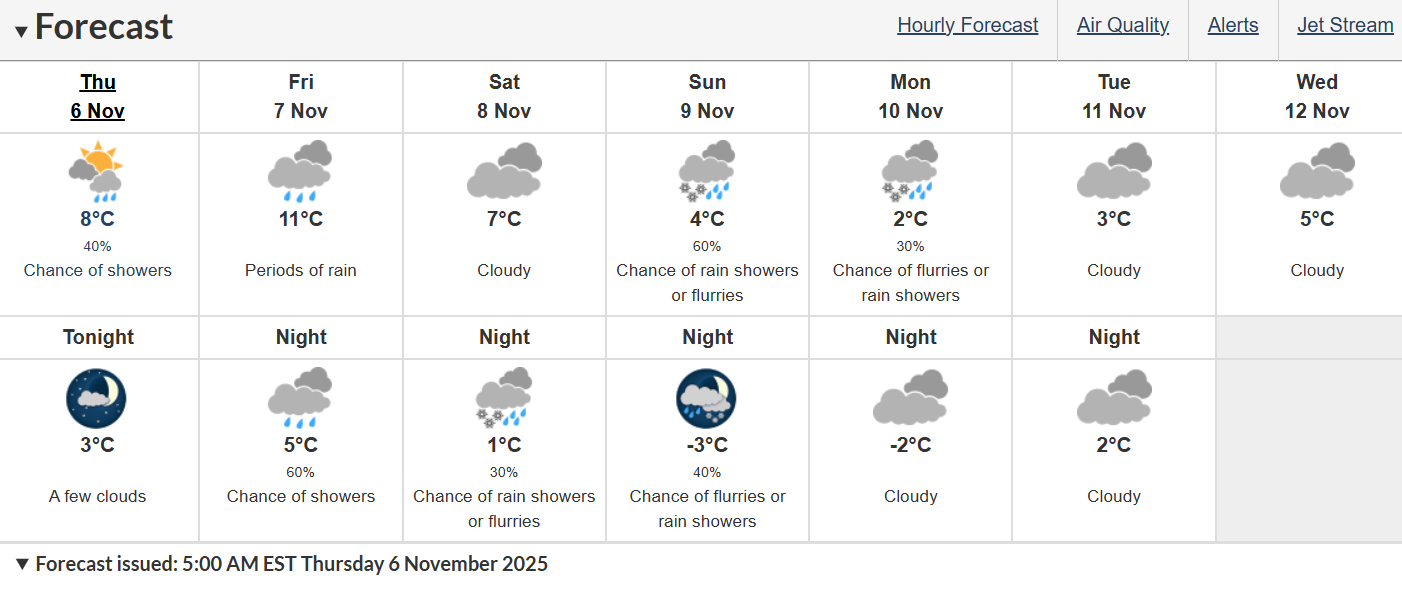Click the Tue 11 Nov column header
Viewport: 1402px width, 596px height.
click(x=1114, y=96)
